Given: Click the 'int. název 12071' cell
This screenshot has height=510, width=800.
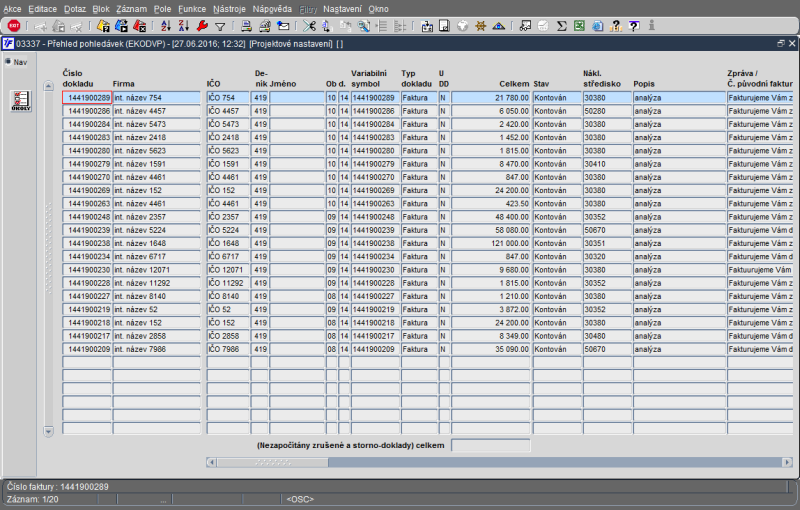Looking at the screenshot, I should click(157, 270).
